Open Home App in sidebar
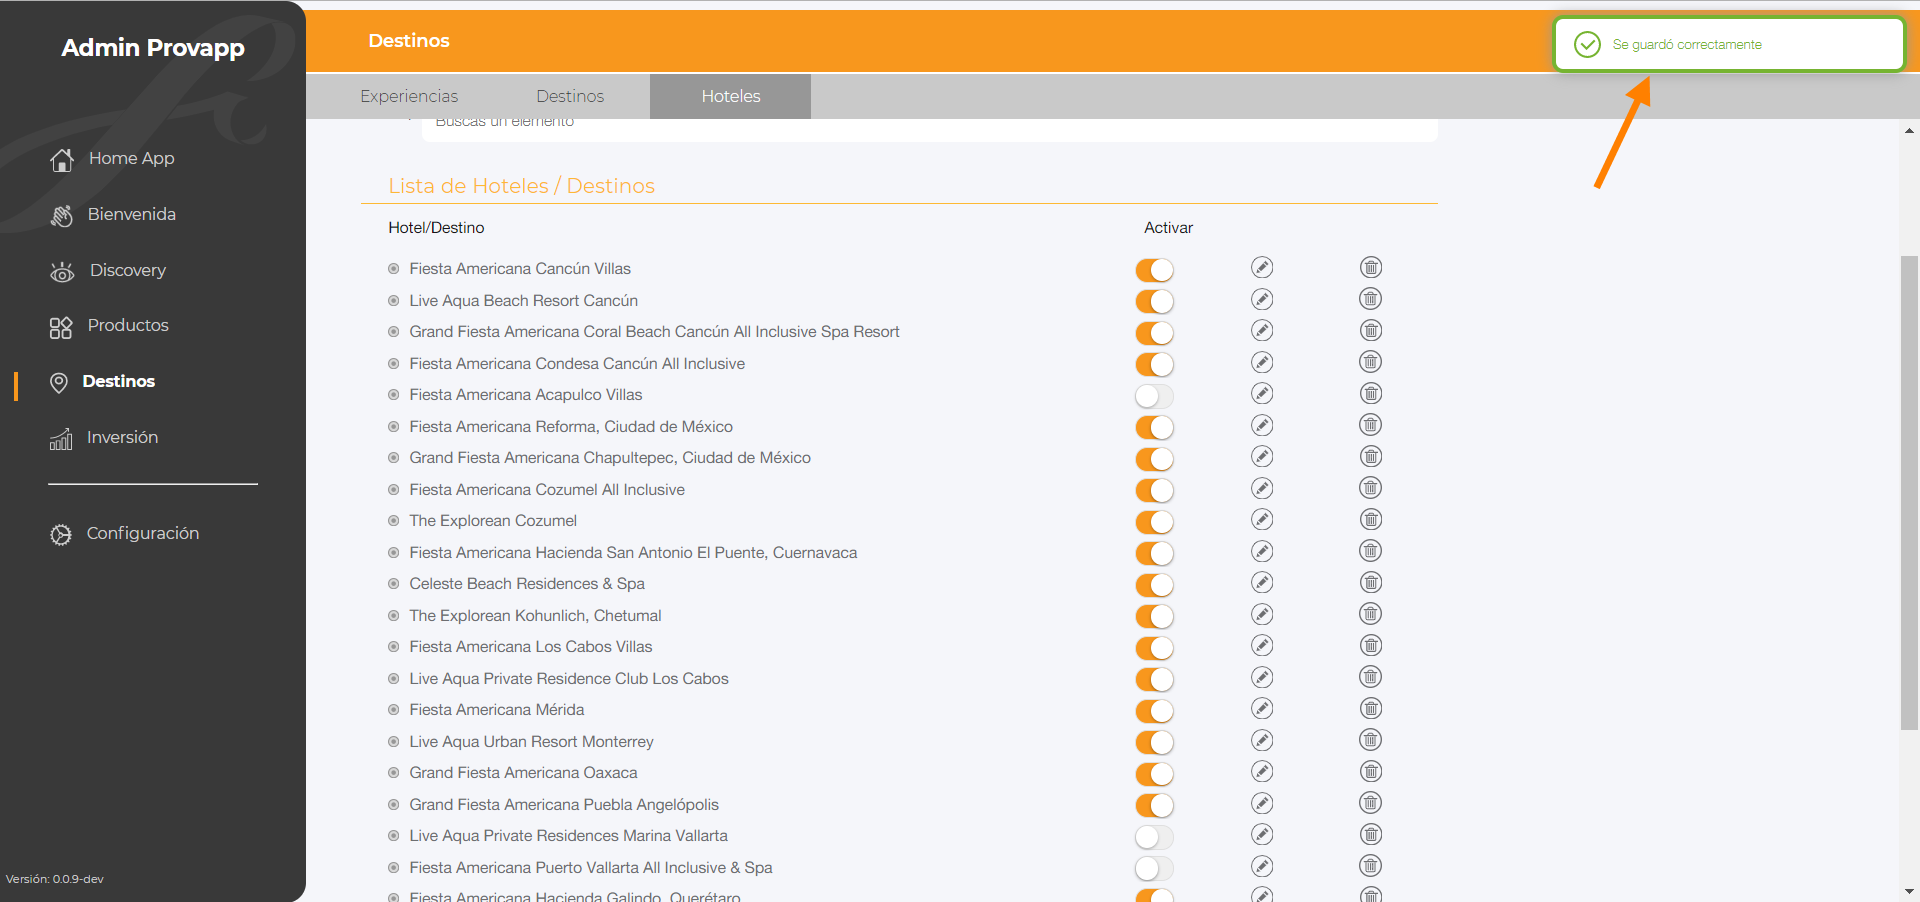Viewport: 1920px width, 902px height. (112, 159)
